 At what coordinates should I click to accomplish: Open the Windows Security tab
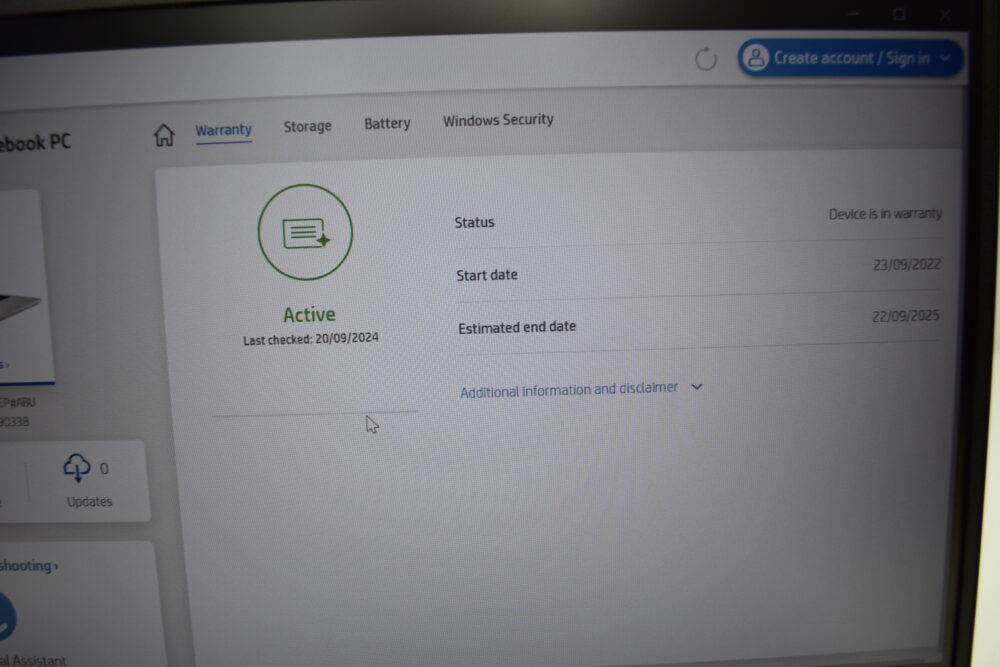click(x=498, y=120)
